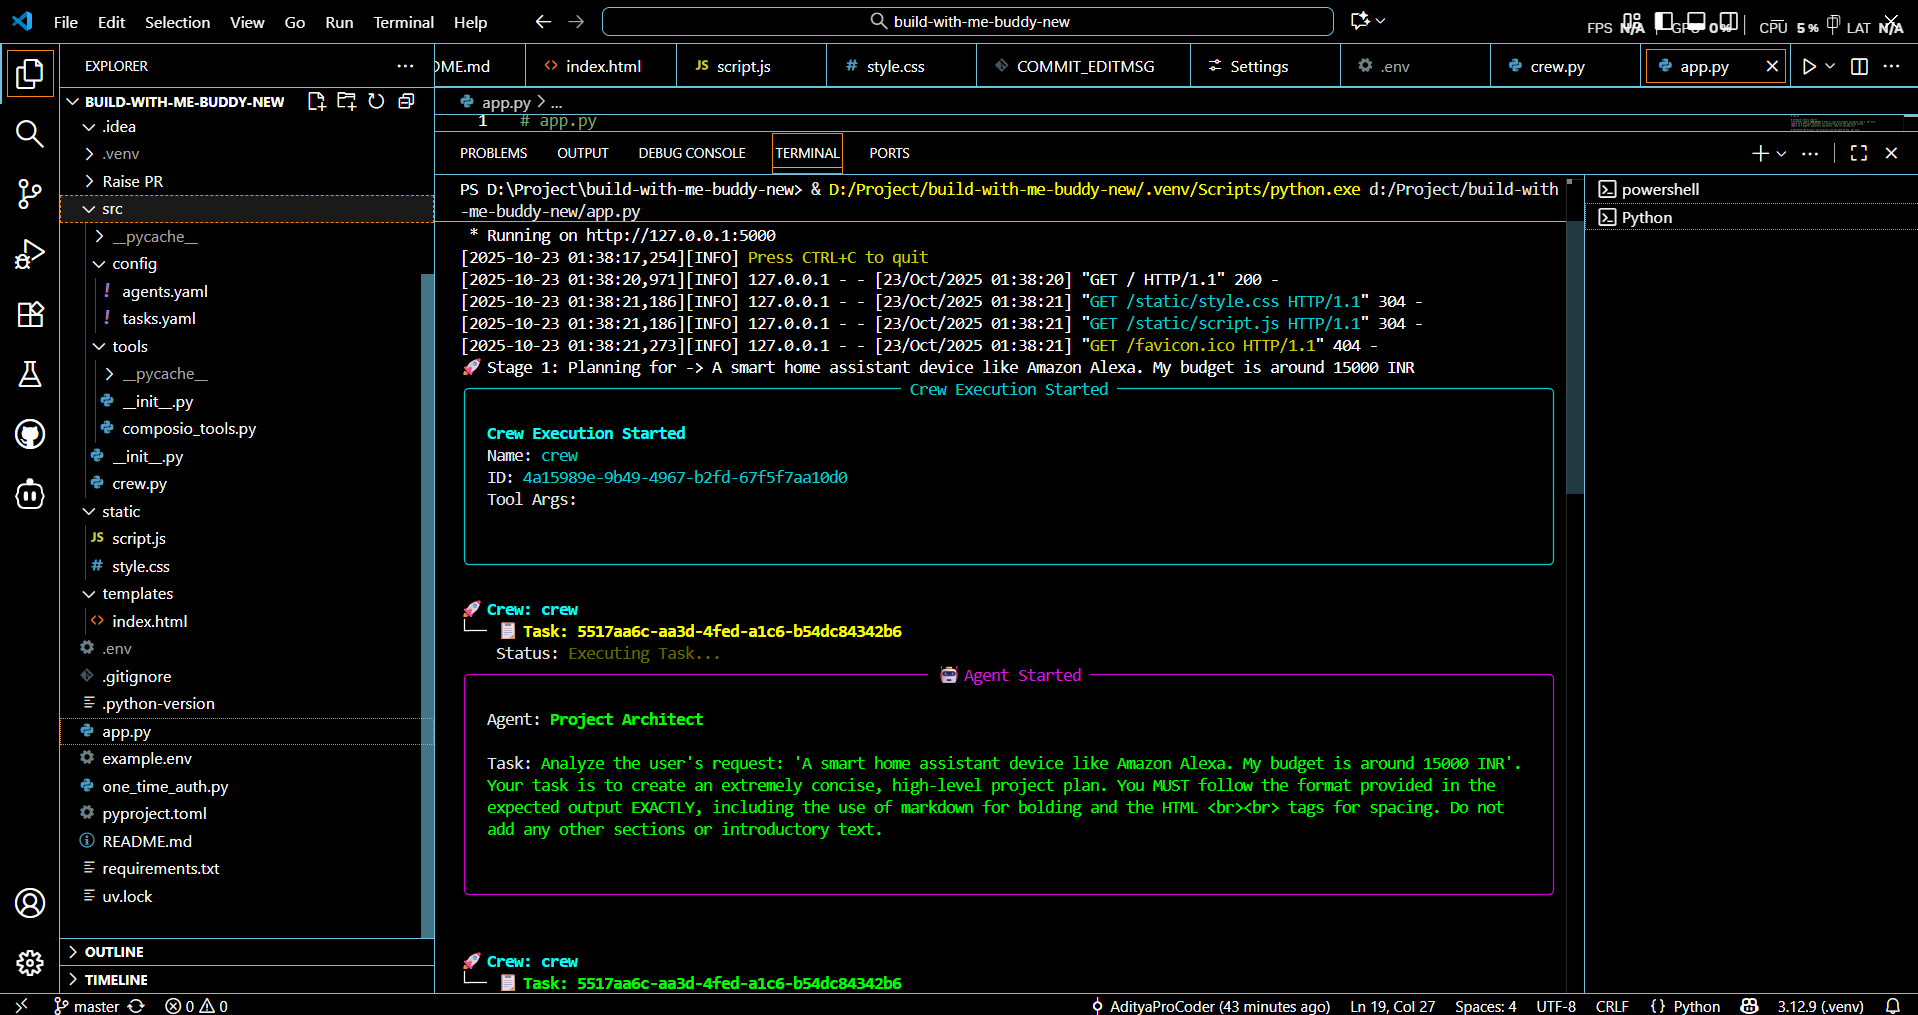1918x1015 pixels.
Task: Open the Extensions view
Action: coord(30,314)
